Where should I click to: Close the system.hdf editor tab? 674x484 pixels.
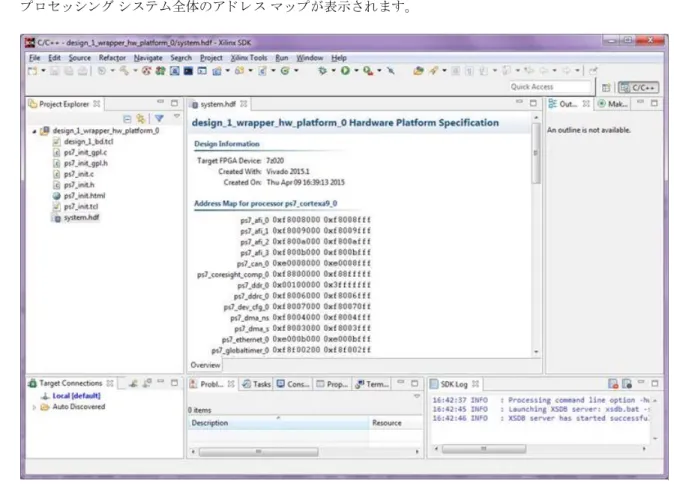(x=244, y=104)
